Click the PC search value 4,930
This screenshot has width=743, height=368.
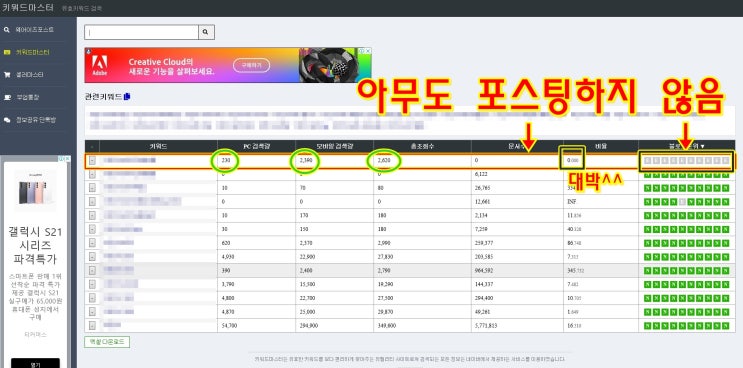click(x=227, y=257)
